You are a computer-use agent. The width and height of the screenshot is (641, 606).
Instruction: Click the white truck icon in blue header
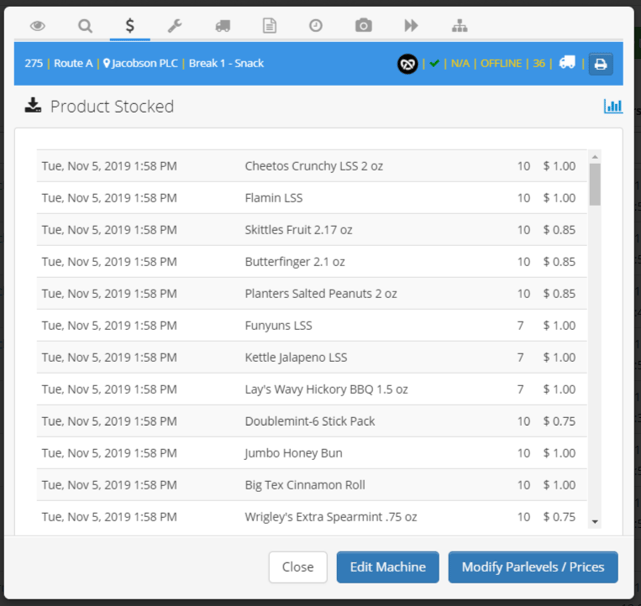pyautogui.click(x=567, y=63)
